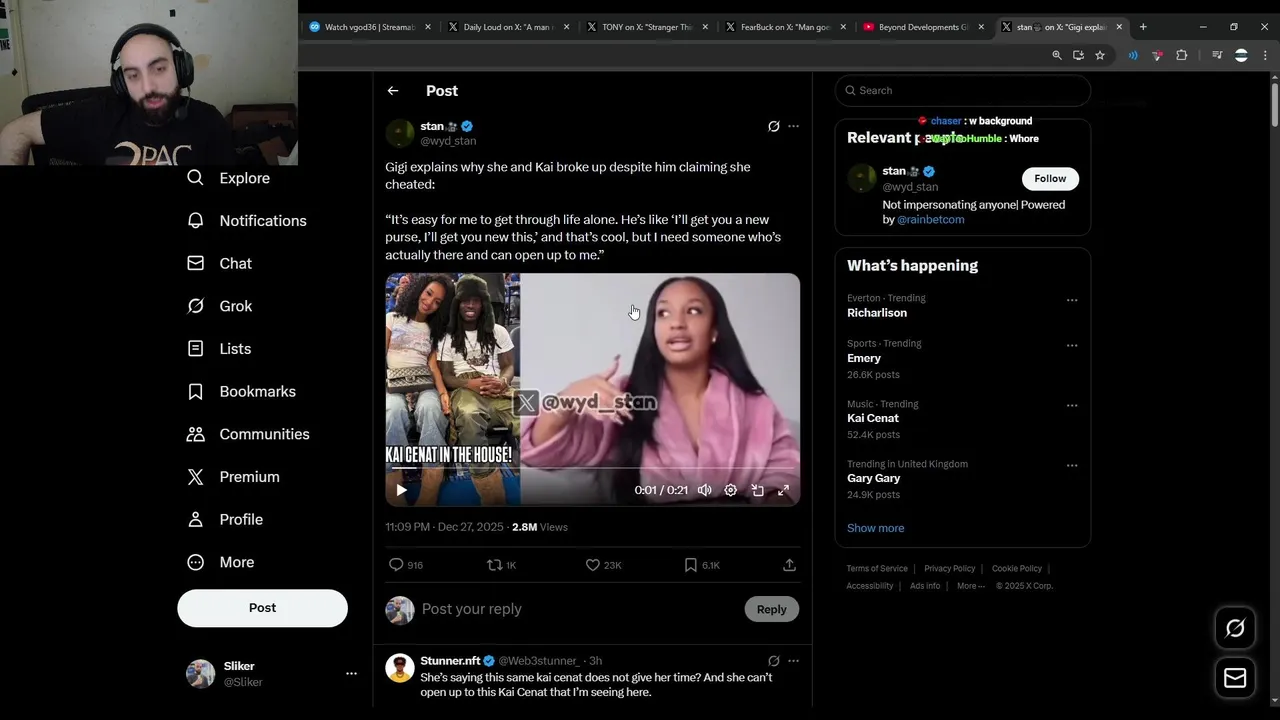This screenshot has height=720, width=1280.
Task: Open Grok in the sidebar
Action: pos(219,306)
